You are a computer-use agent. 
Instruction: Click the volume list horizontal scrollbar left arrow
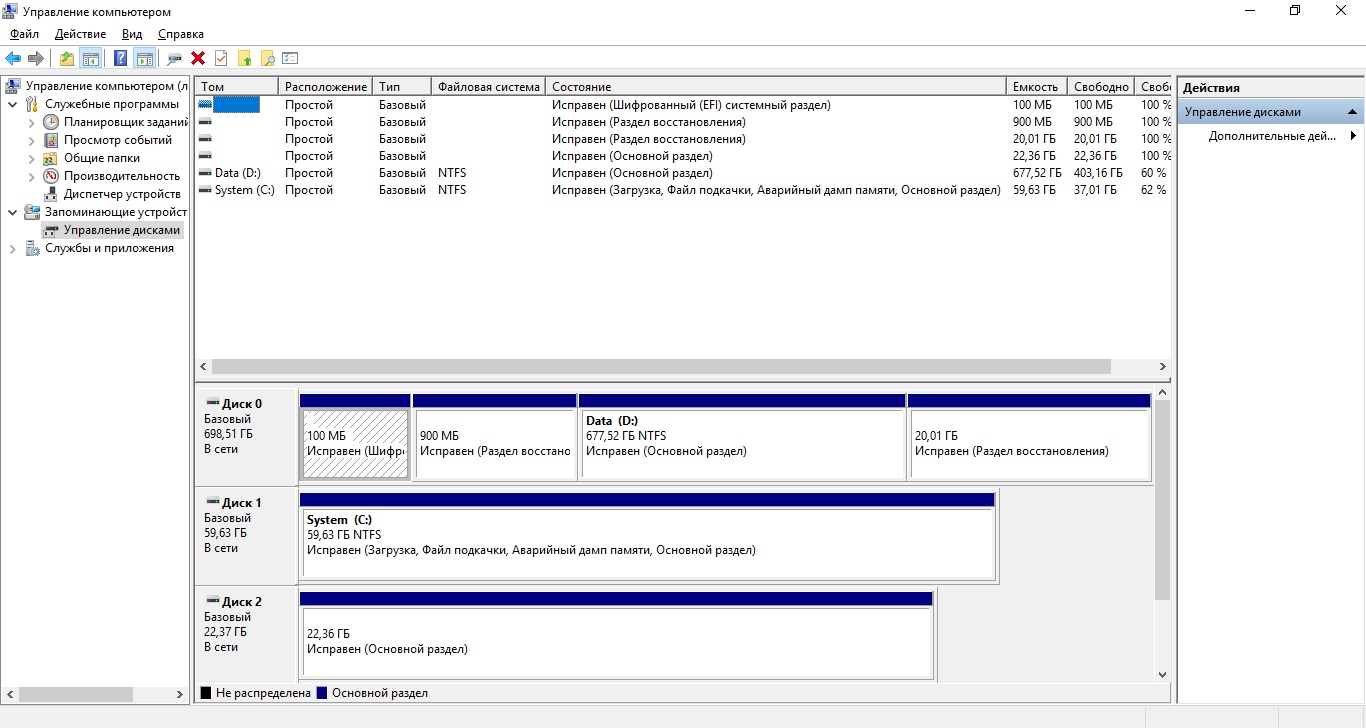point(203,367)
